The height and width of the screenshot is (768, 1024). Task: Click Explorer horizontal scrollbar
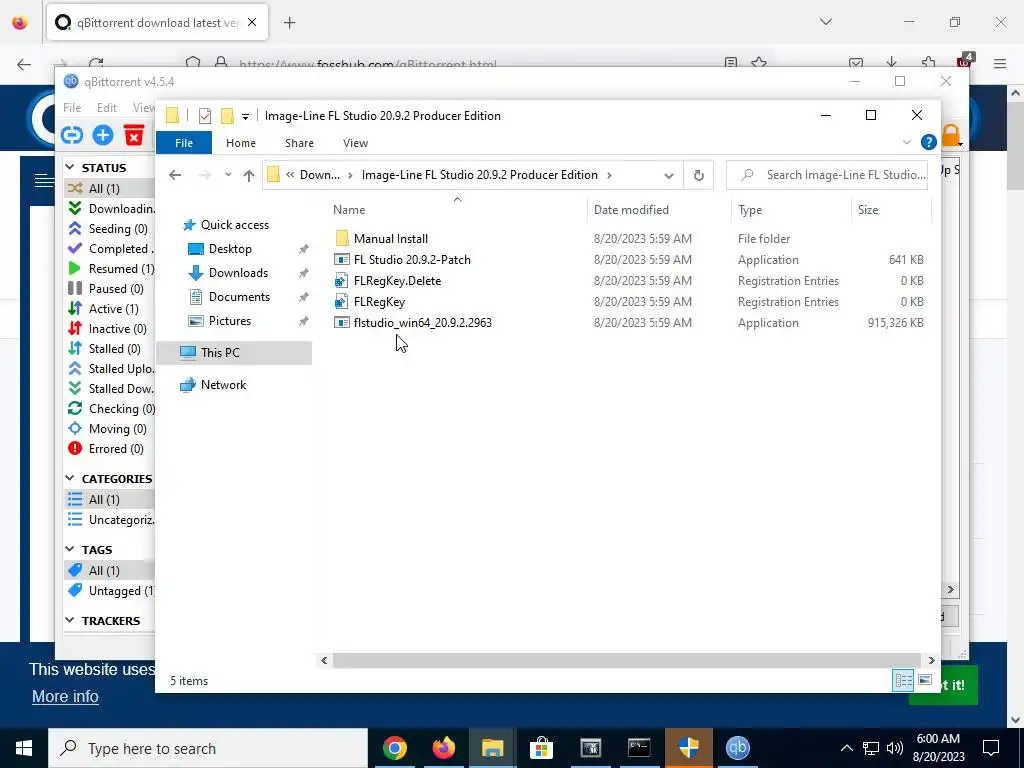(x=627, y=660)
